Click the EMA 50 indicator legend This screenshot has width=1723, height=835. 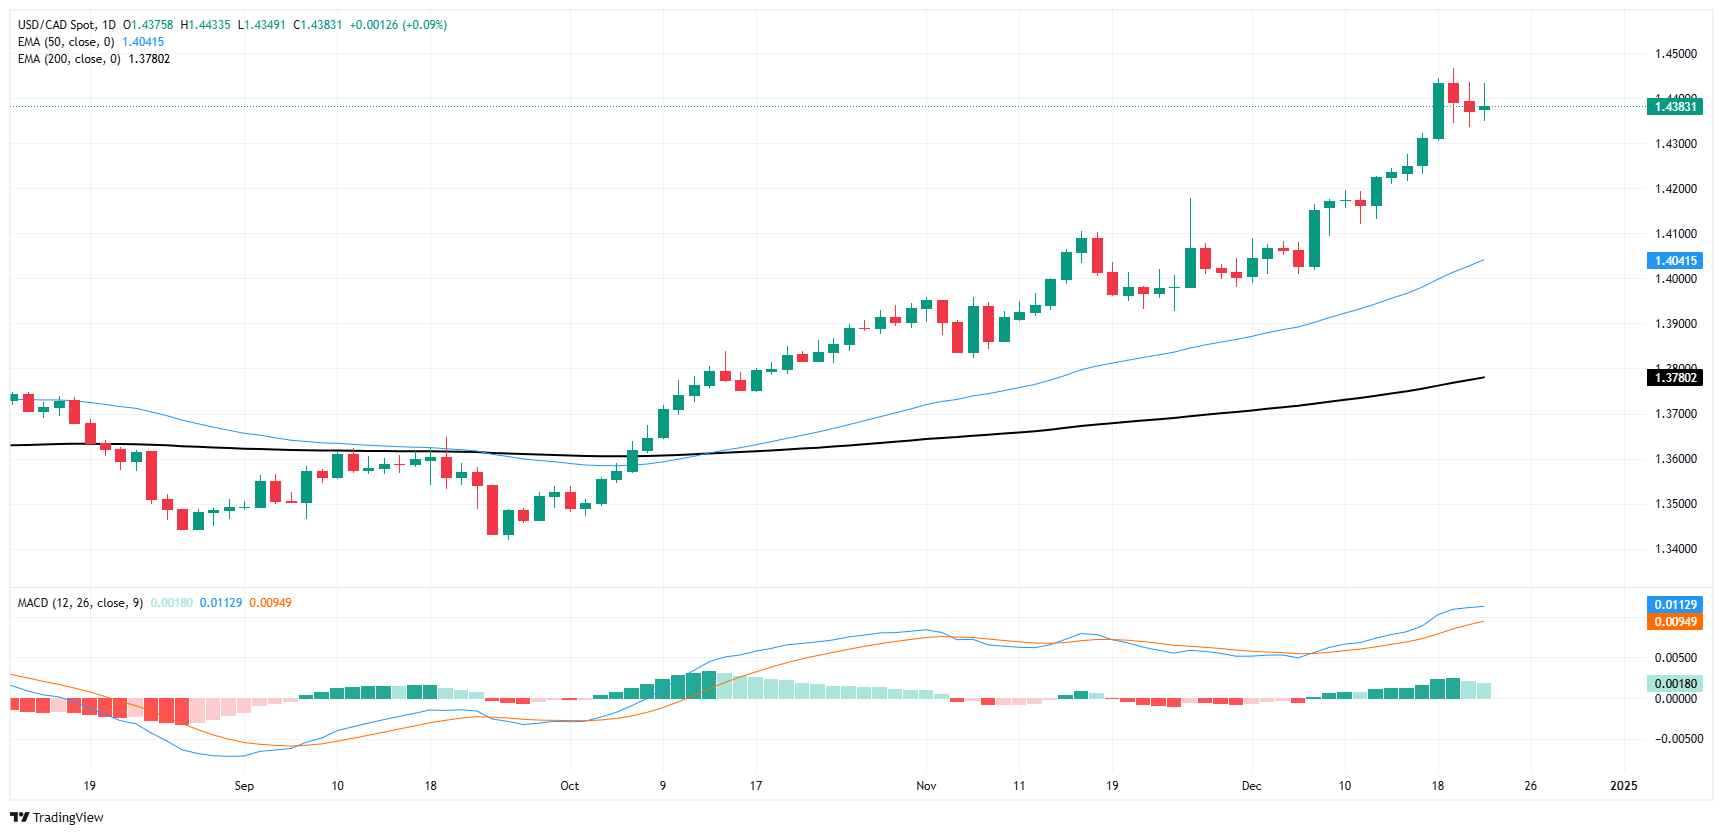tap(66, 42)
